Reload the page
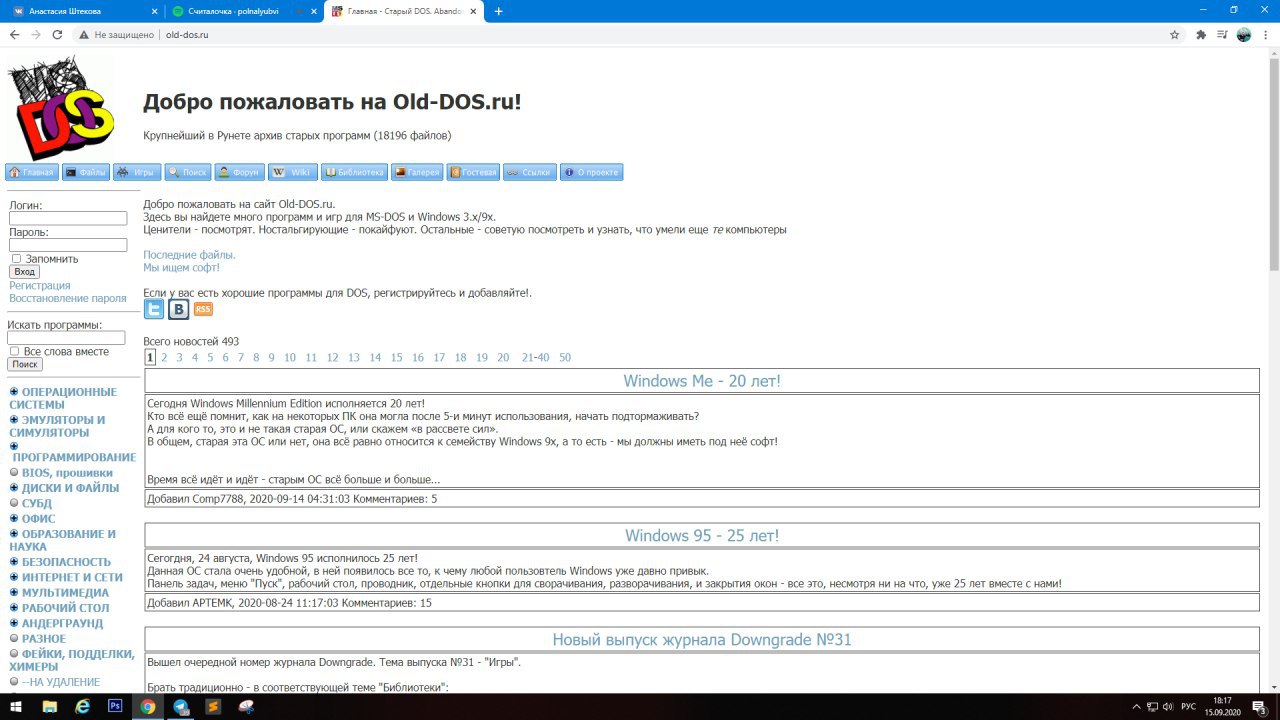The width and height of the screenshot is (1280, 720). (x=57, y=34)
